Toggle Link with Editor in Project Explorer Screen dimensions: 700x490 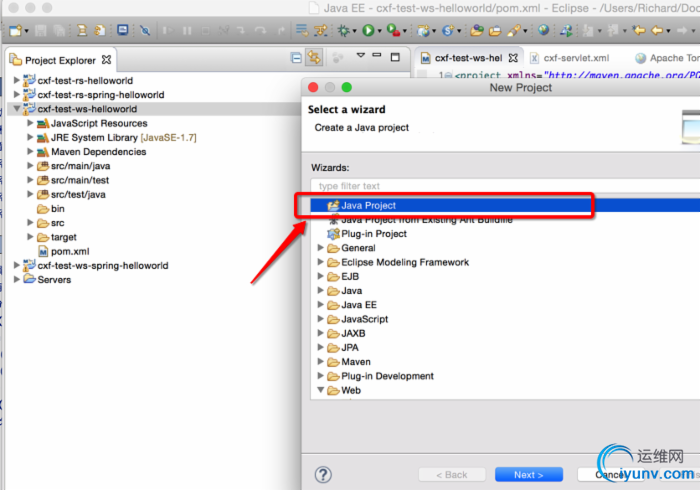(314, 58)
